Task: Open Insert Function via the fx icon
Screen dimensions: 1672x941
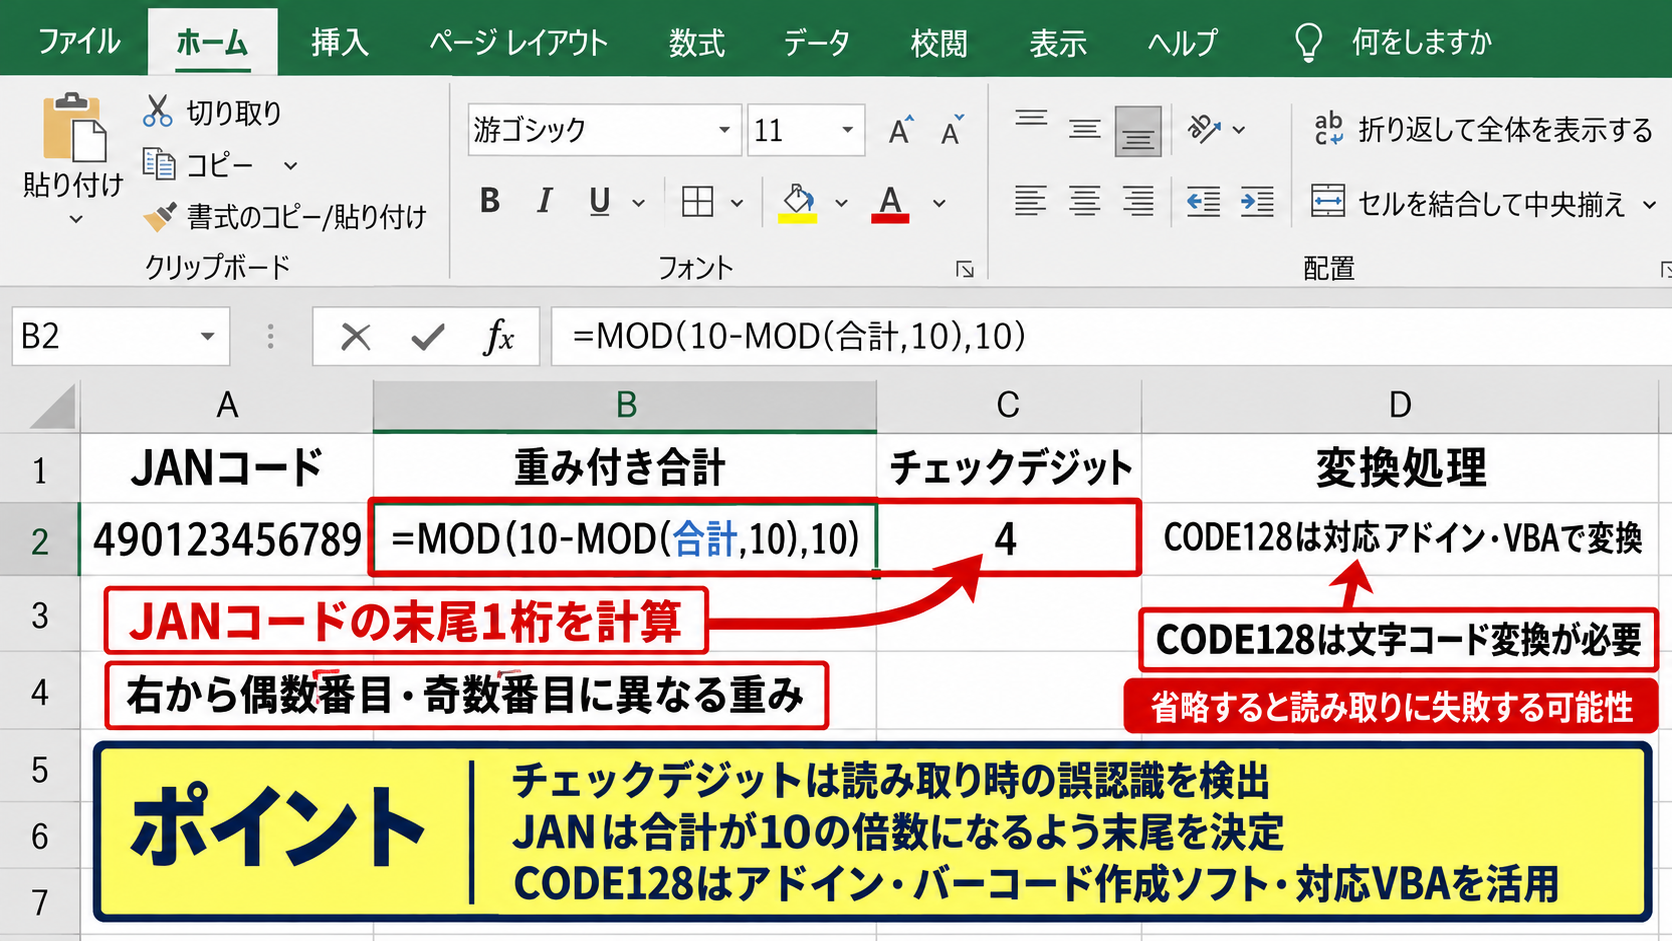Action: [498, 337]
